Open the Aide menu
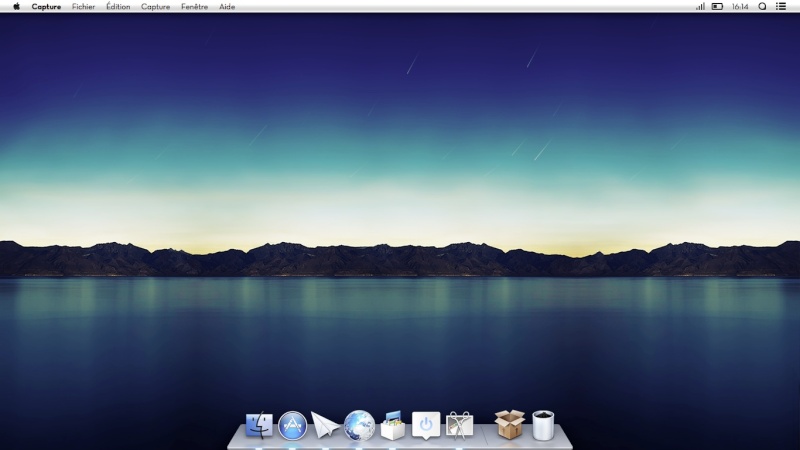Viewport: 800px width, 450px height. (x=227, y=6)
